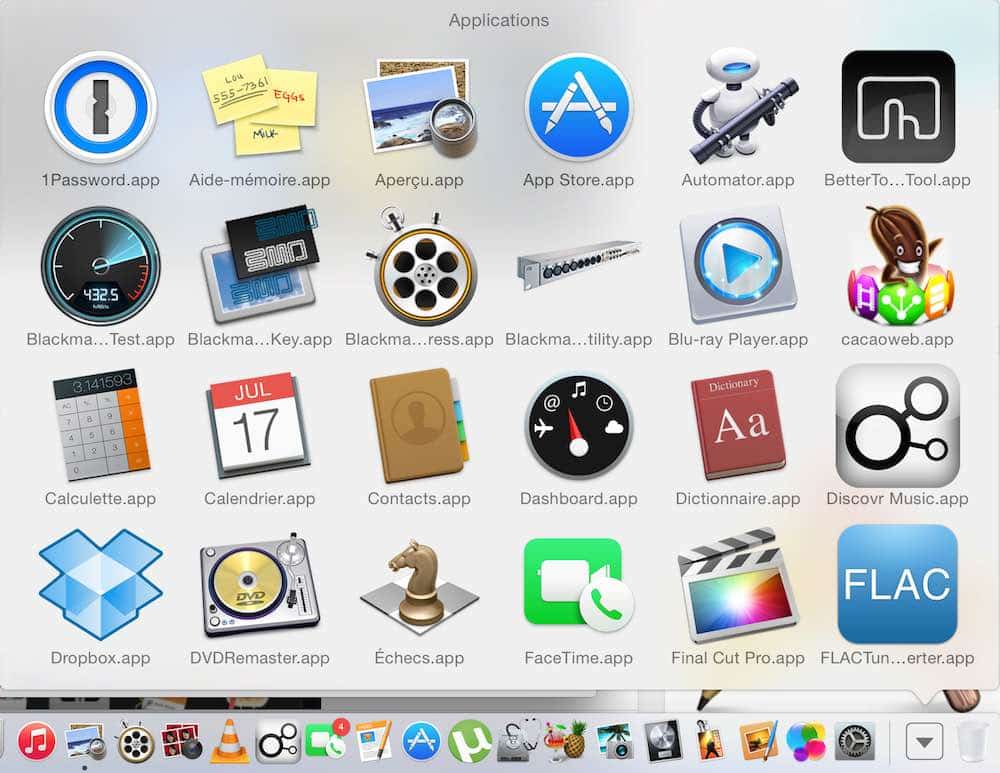Image resolution: width=1000 pixels, height=773 pixels.
Task: Open FaceTime with badge in the Dock
Action: tap(327, 740)
